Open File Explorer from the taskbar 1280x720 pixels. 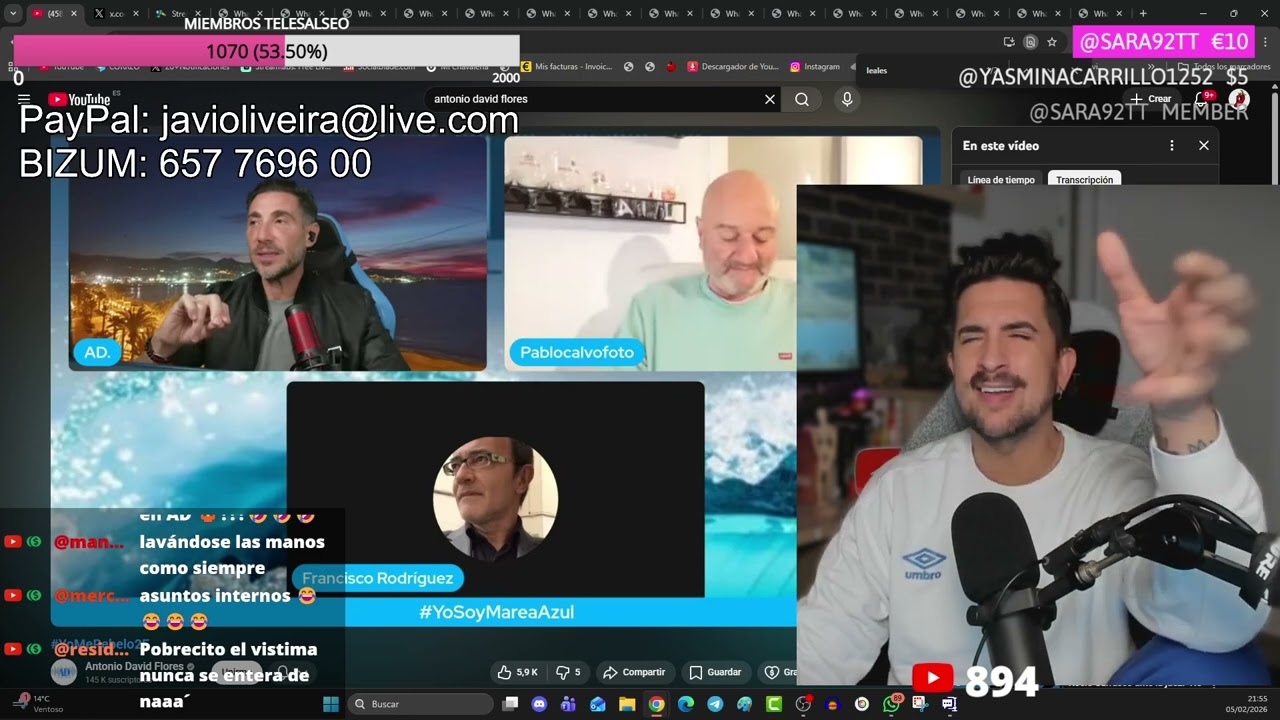[x=627, y=704]
